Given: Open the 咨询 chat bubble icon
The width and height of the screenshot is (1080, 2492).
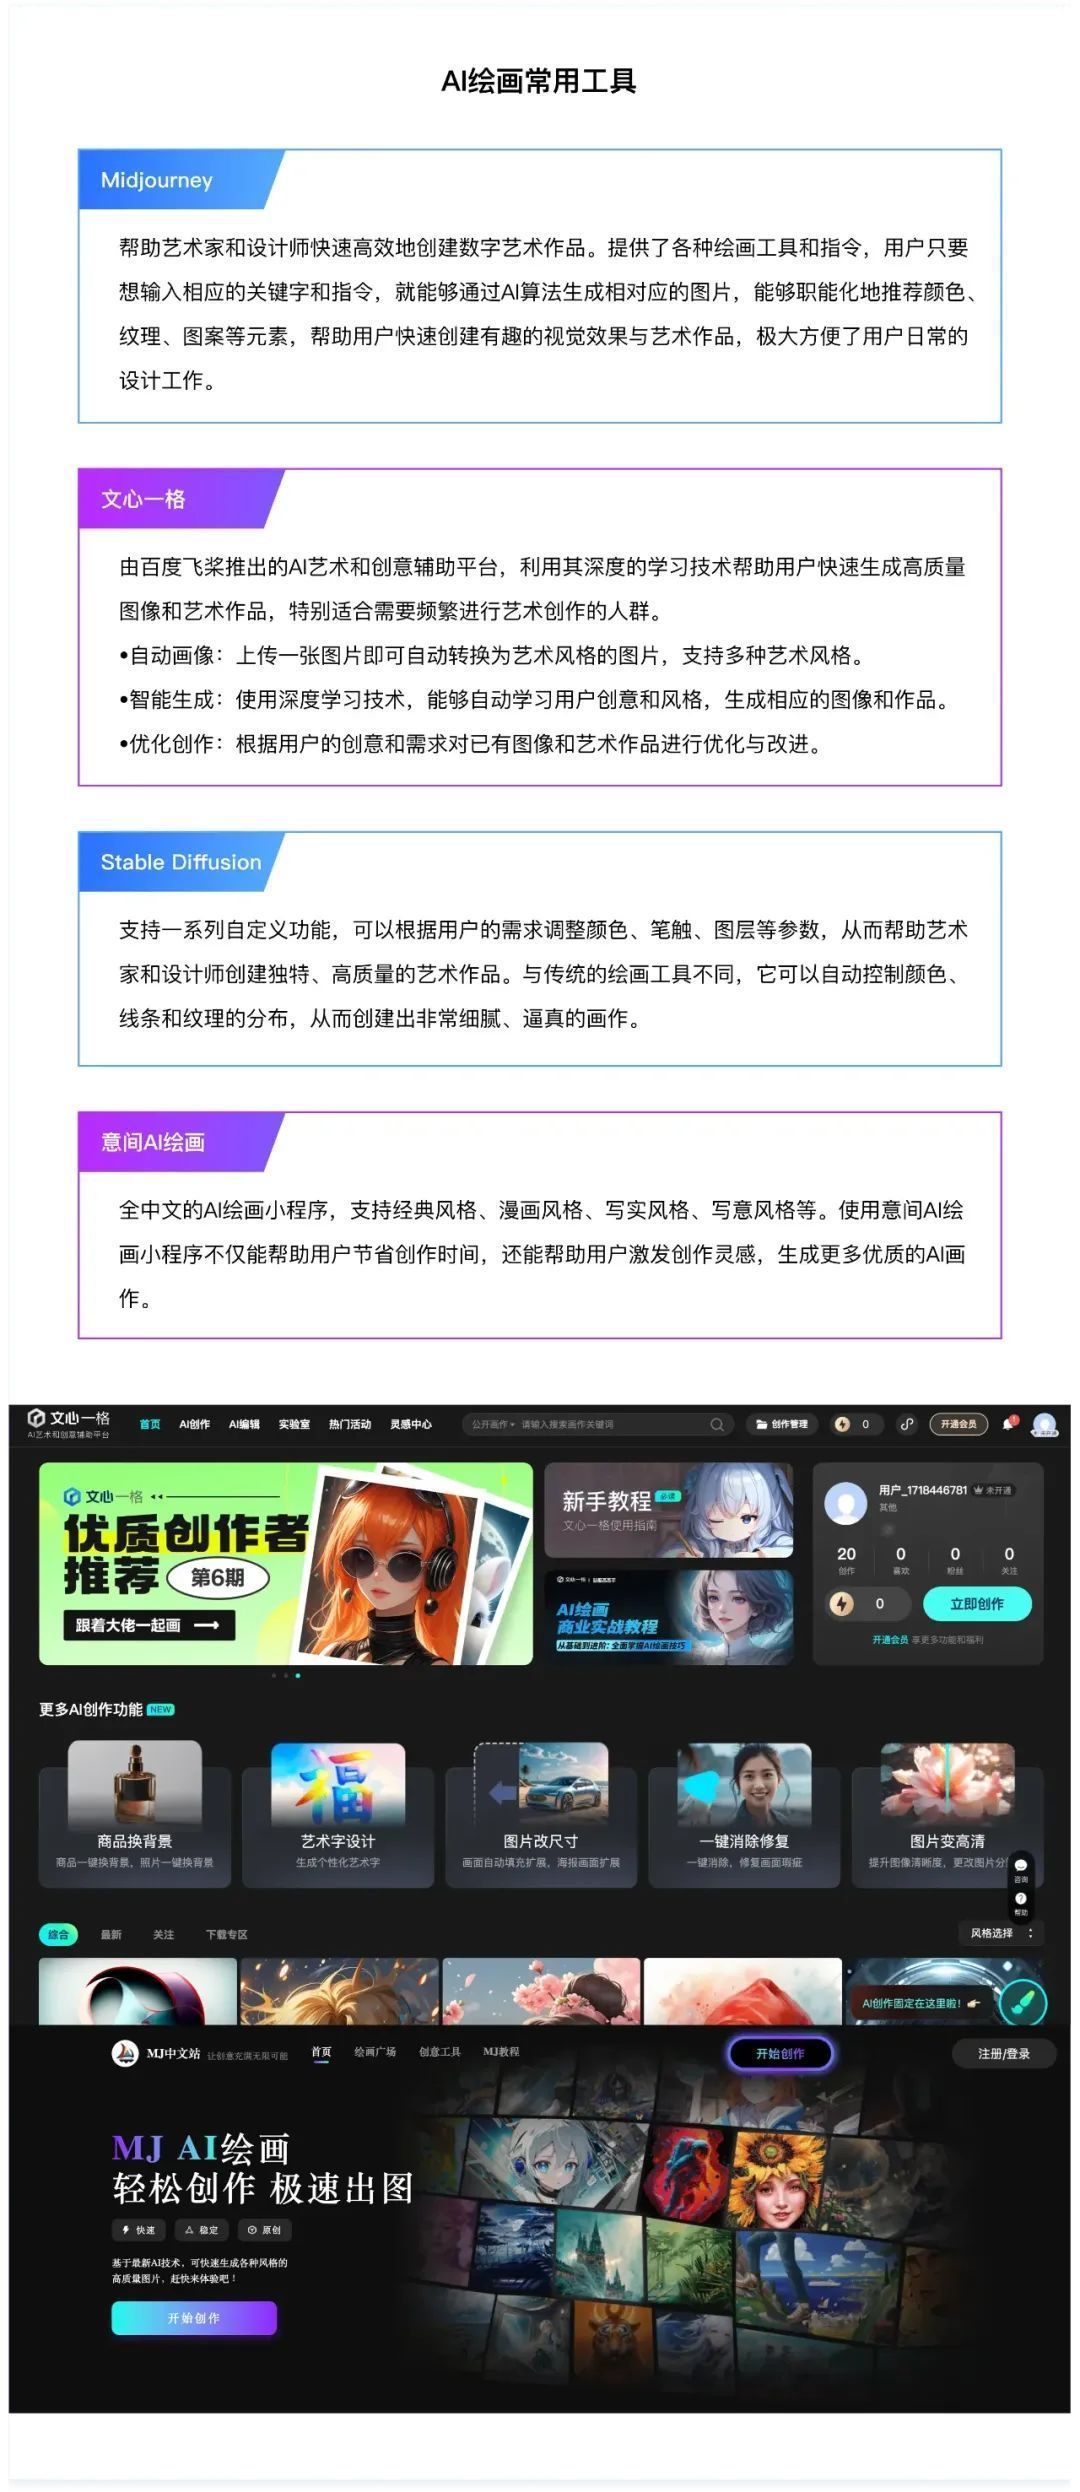Looking at the screenshot, I should (x=1020, y=1866).
